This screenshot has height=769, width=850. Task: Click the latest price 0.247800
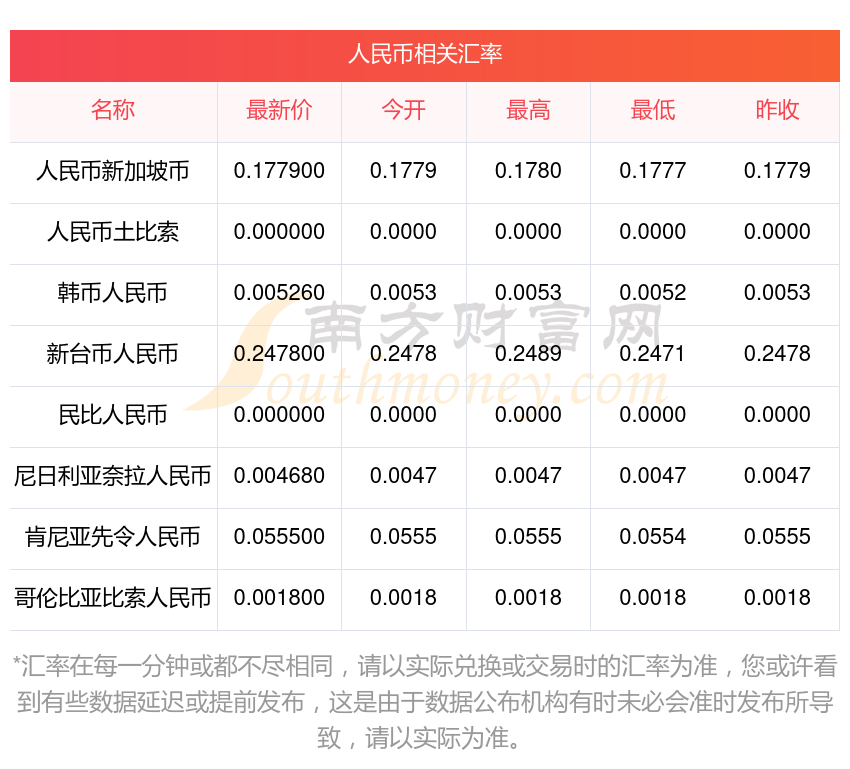(279, 354)
